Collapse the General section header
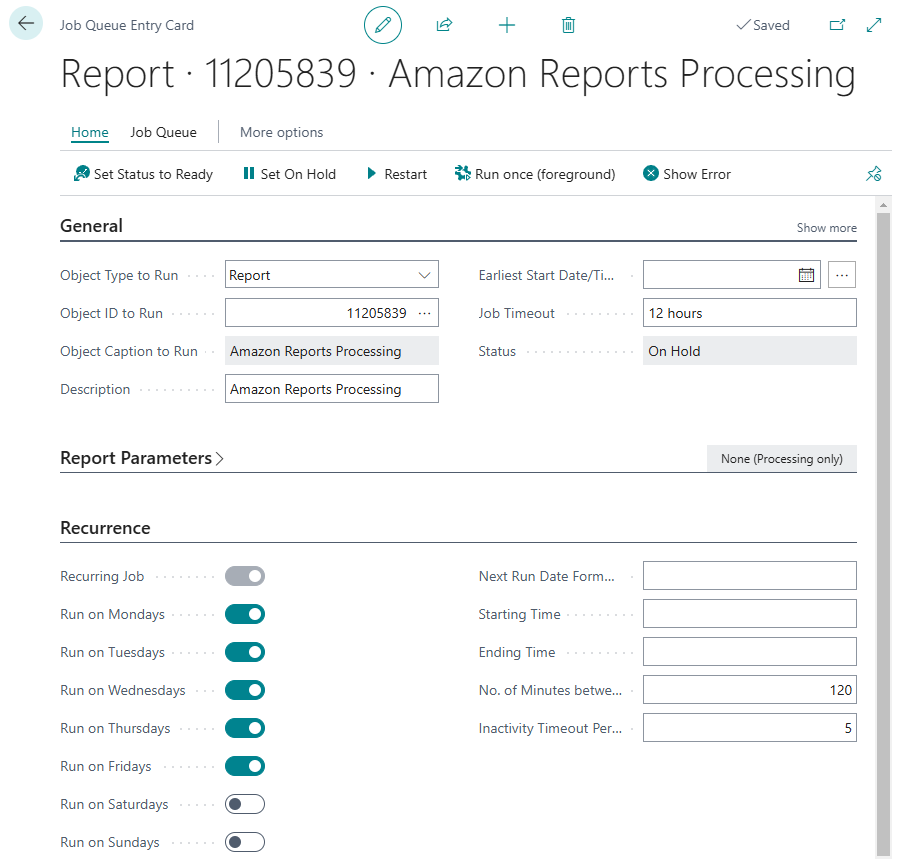 [92, 226]
